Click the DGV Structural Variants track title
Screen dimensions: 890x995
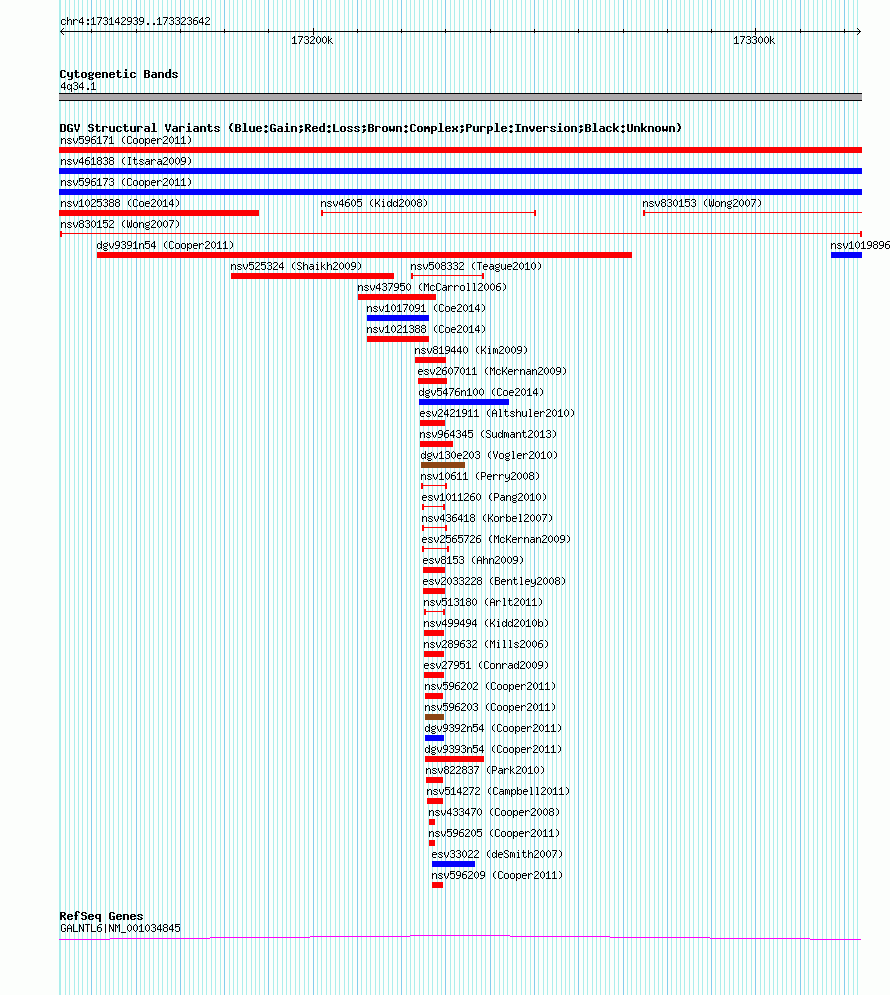[x=370, y=128]
